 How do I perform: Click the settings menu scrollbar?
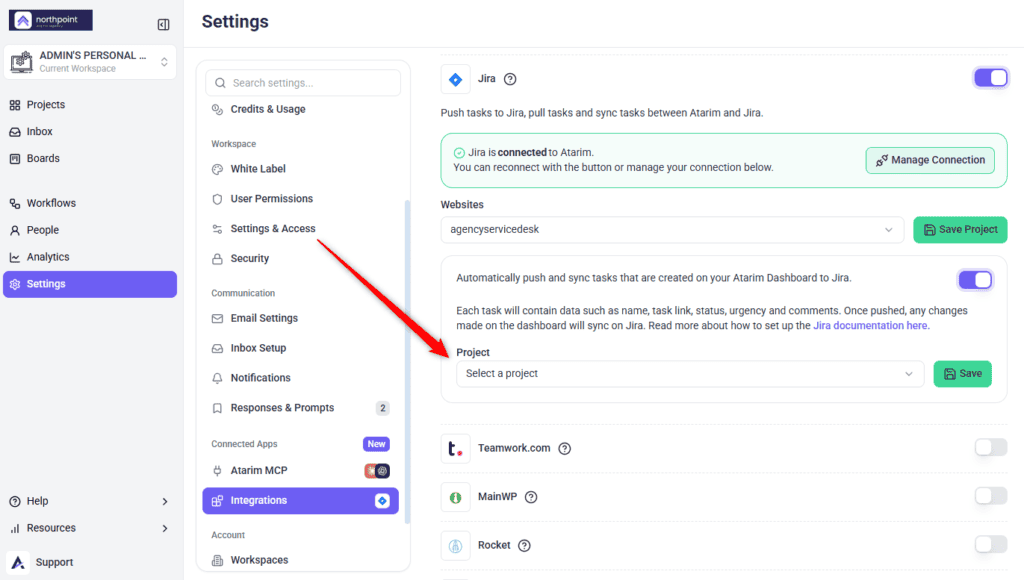408,361
